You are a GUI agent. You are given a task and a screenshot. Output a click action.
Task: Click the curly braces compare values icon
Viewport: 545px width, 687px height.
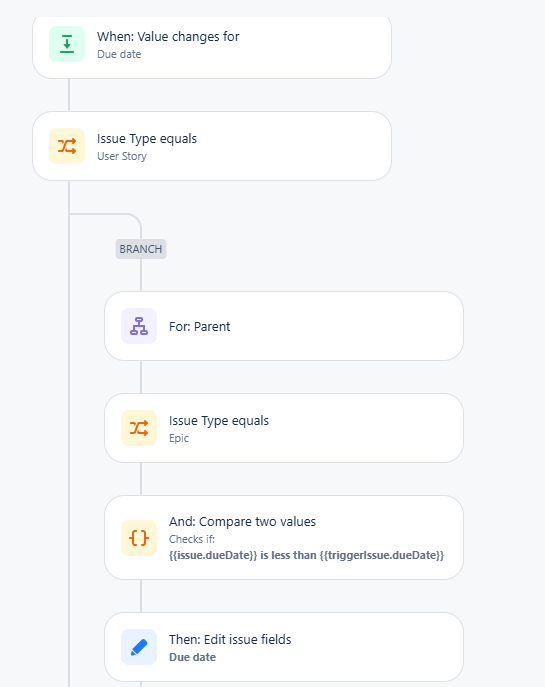click(x=139, y=538)
